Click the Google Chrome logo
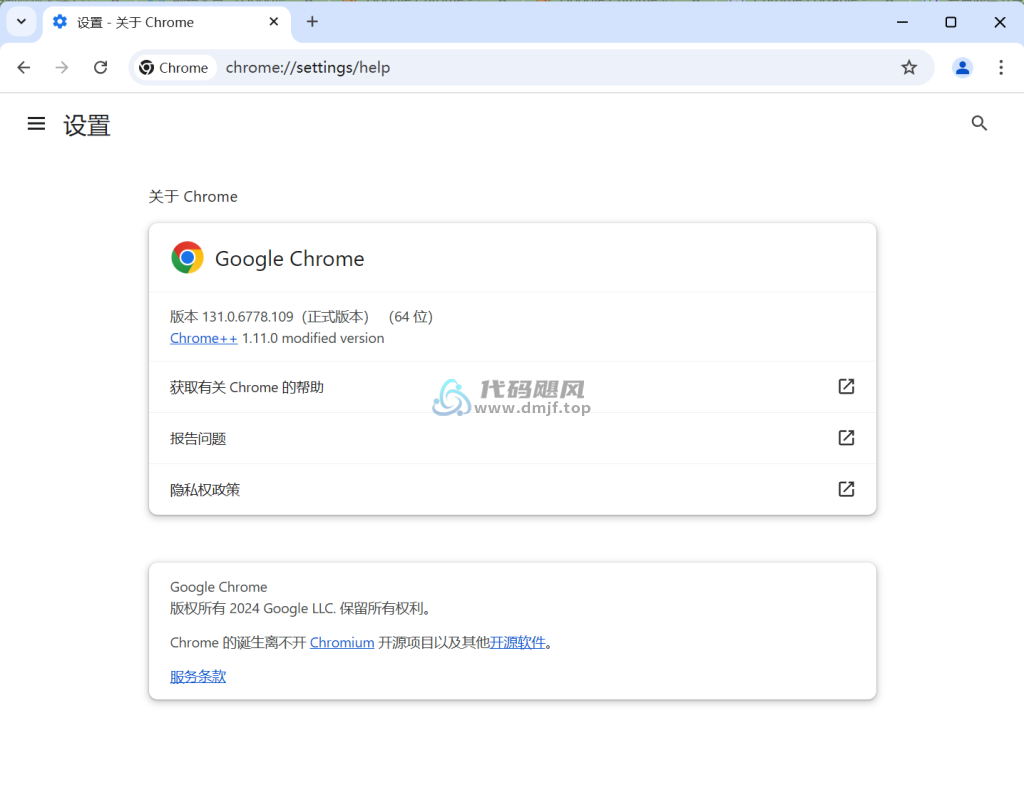Screen dimensions: 1024x795 pyautogui.click(x=187, y=257)
